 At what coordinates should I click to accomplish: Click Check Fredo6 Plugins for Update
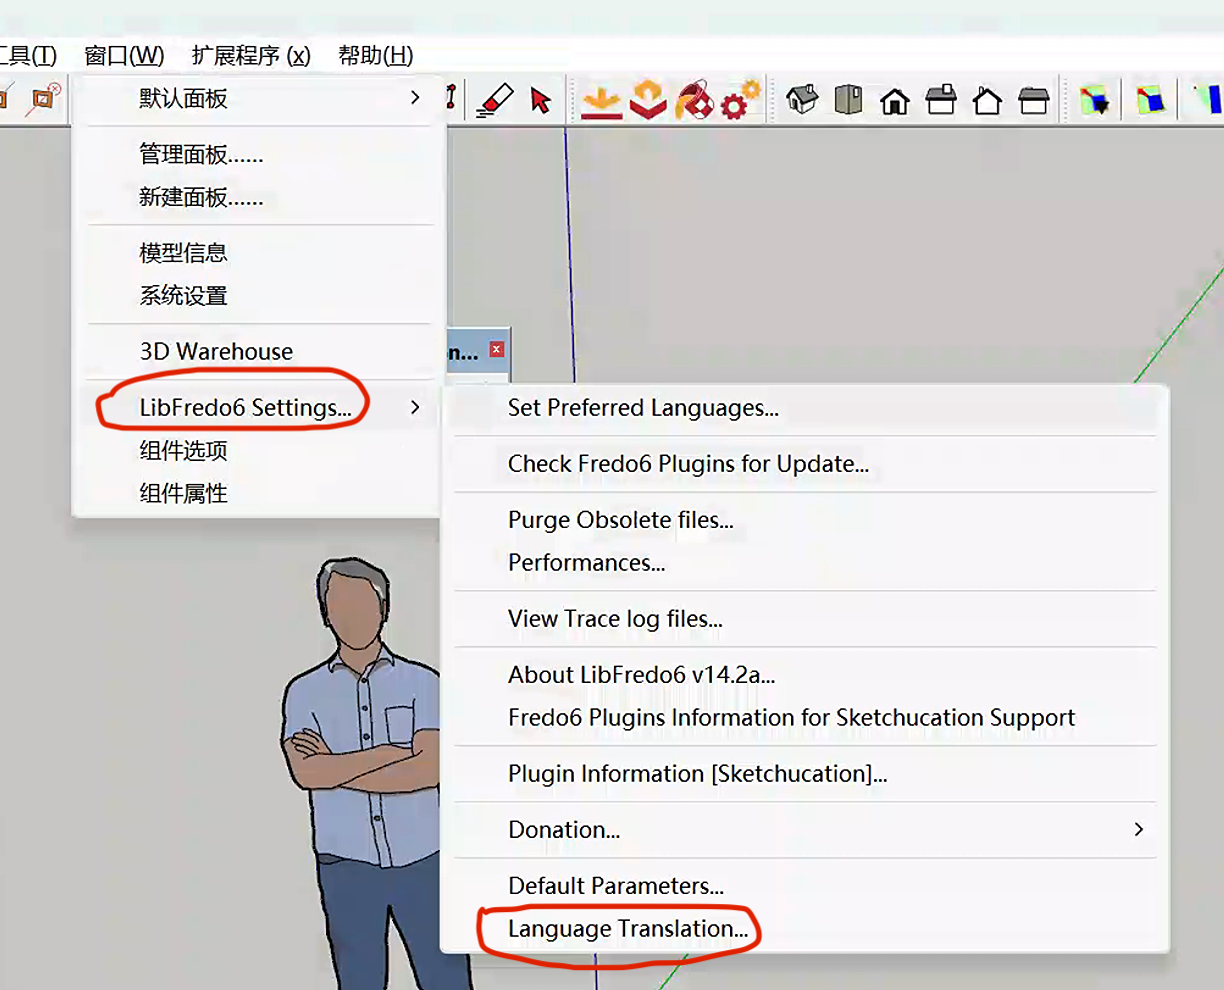(x=687, y=464)
